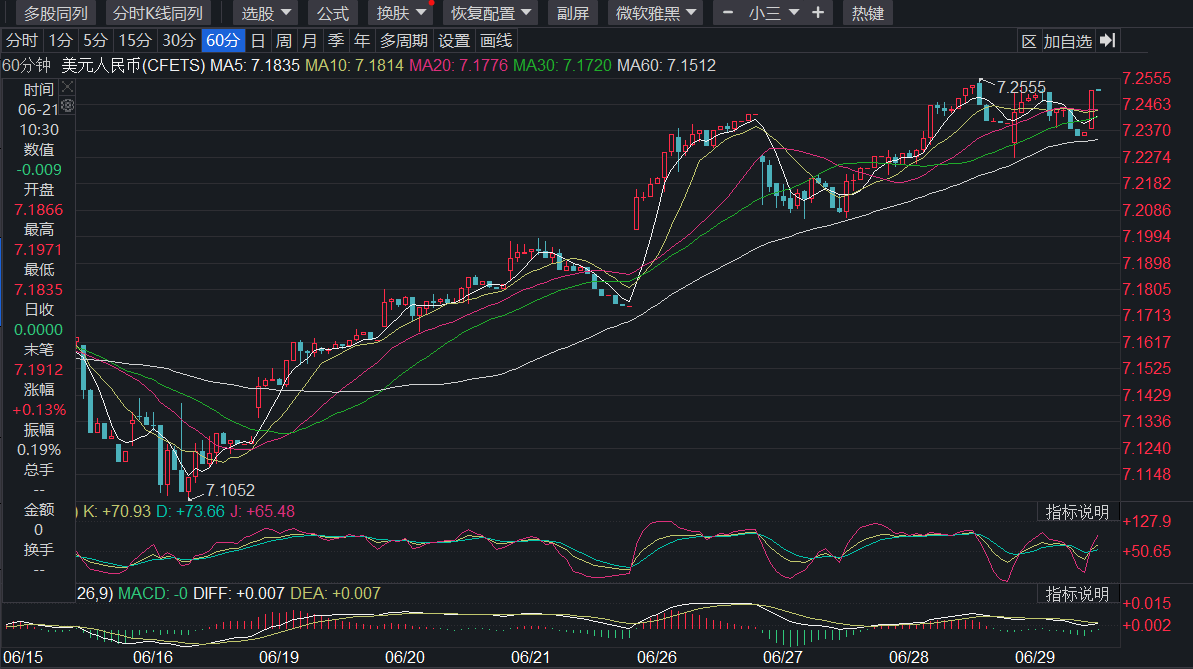
Task: Open the 设置 chart settings
Action: click(x=454, y=40)
